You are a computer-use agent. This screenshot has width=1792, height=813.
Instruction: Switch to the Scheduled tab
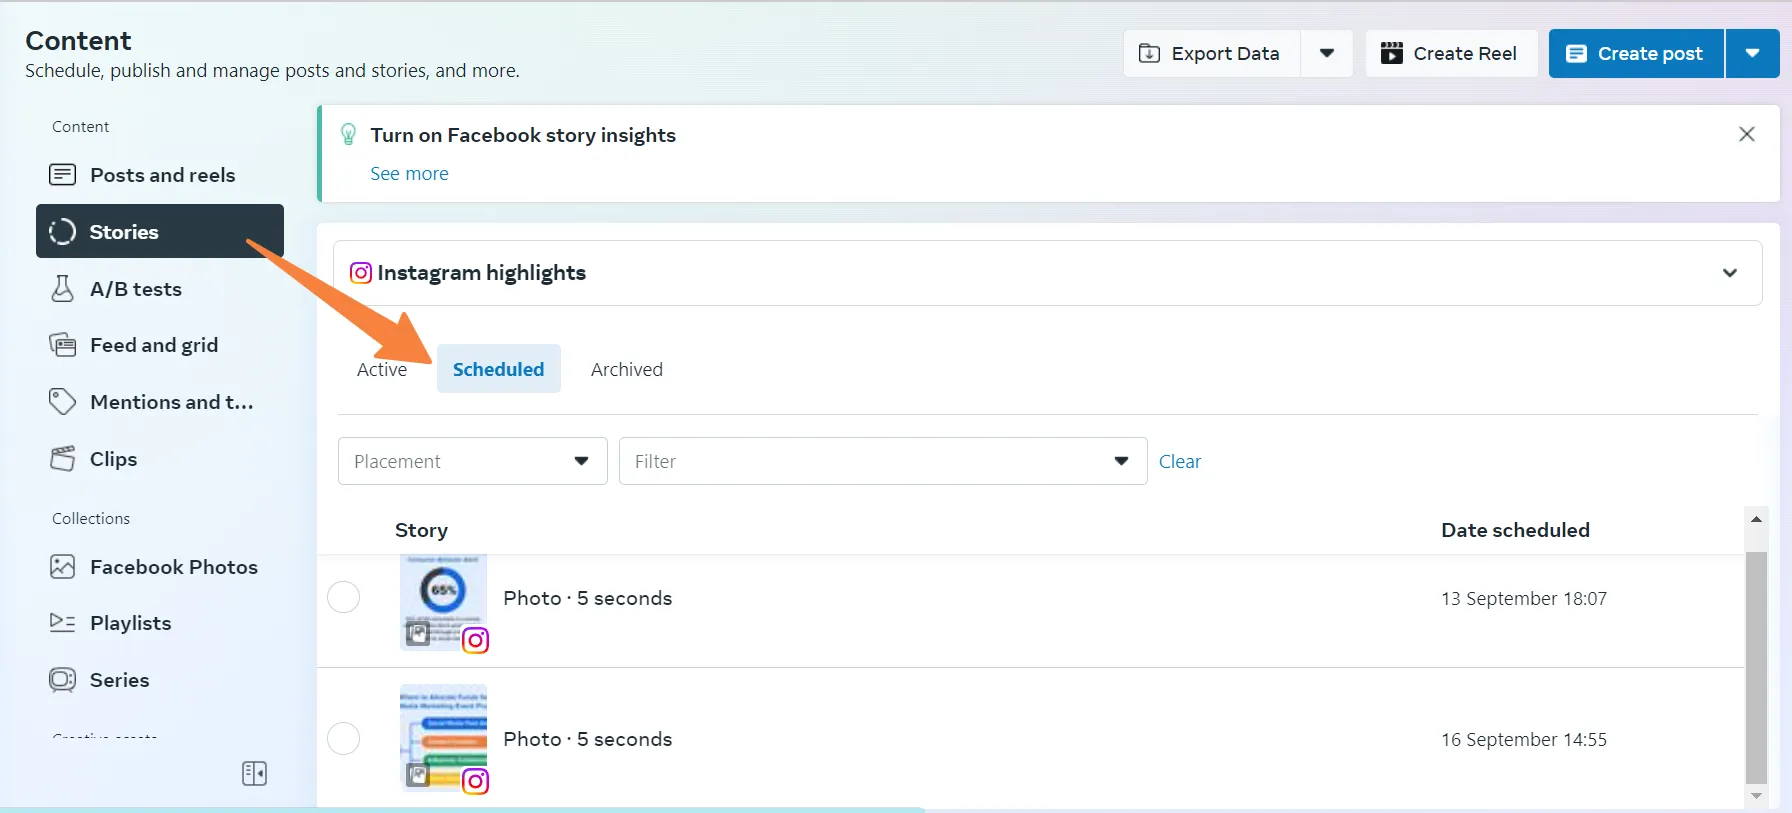pos(498,369)
